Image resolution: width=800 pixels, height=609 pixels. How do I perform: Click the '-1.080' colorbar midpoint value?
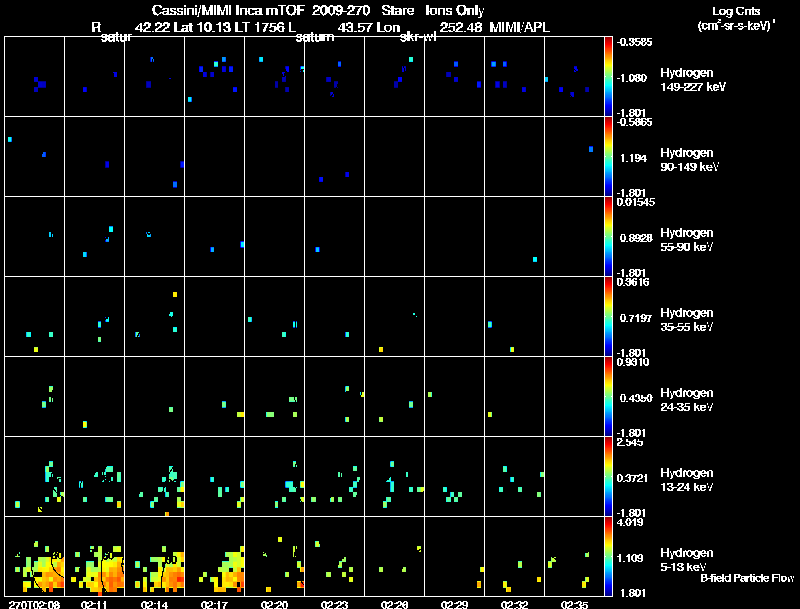(632, 78)
